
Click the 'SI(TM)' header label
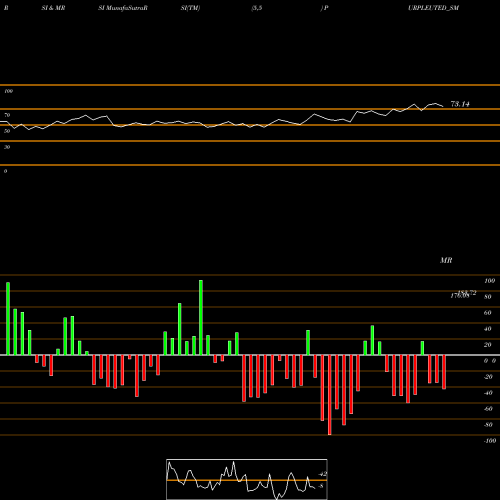click(190, 8)
